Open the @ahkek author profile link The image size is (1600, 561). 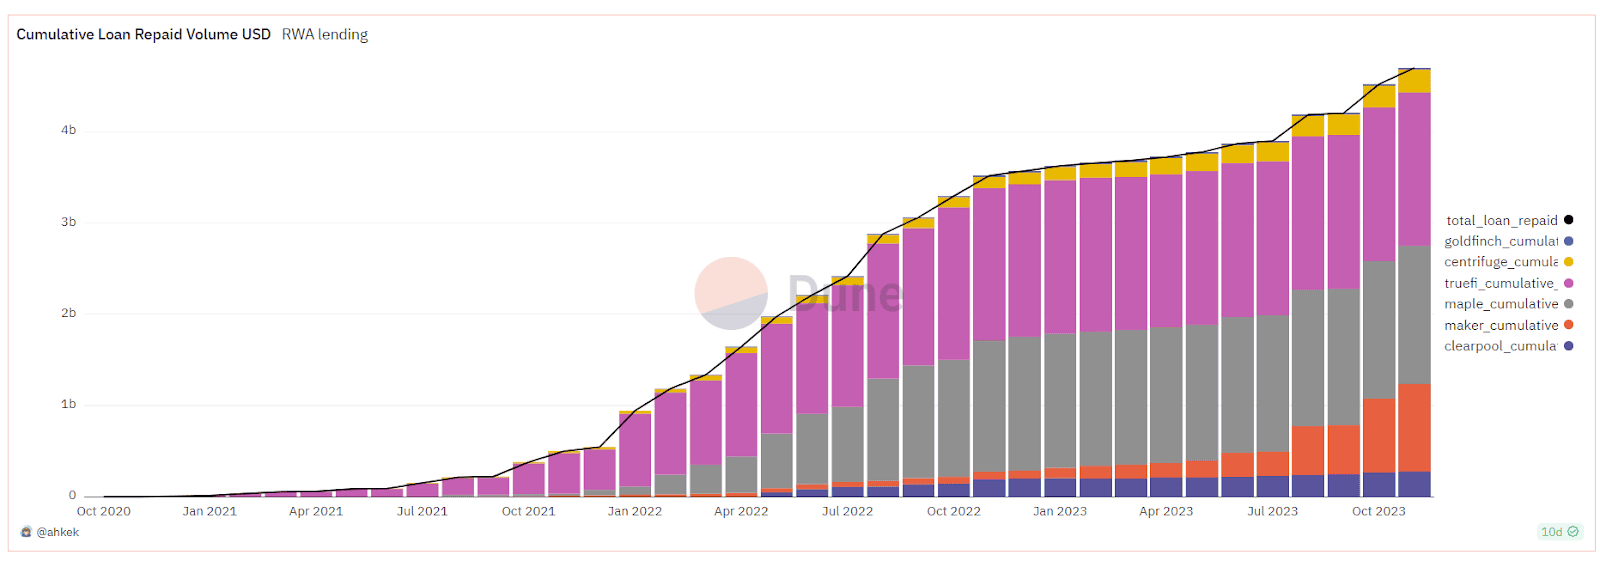(x=58, y=532)
